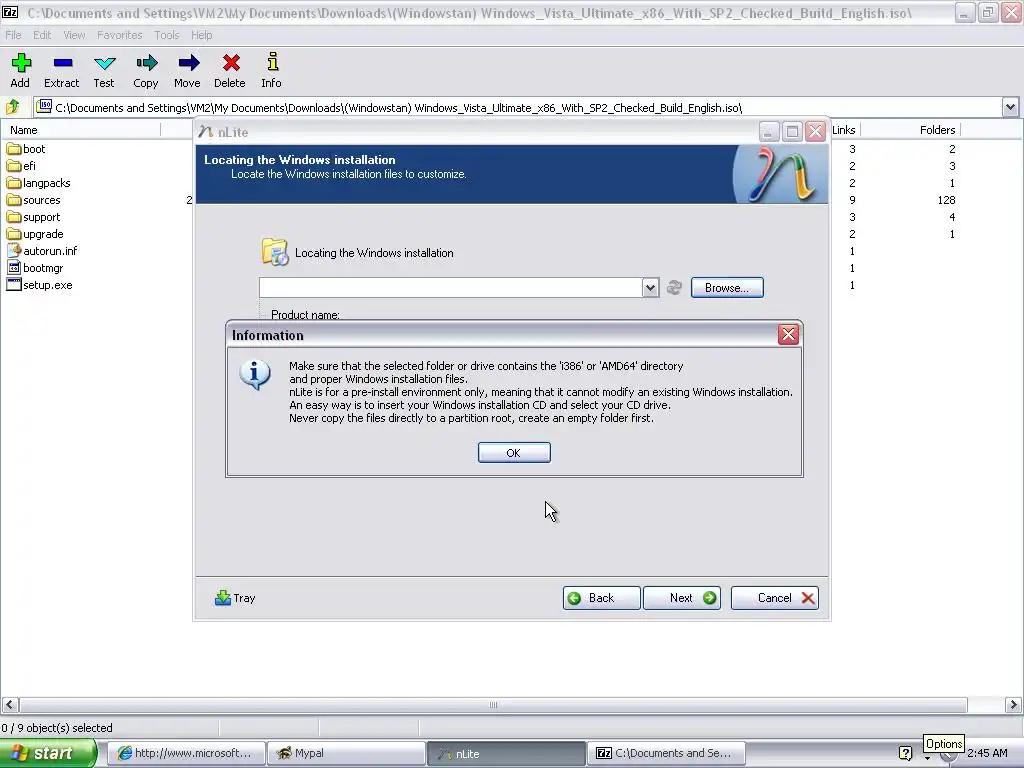Click the '0 / 9 object(s) selected' status text
Image resolution: width=1024 pixels, height=768 pixels.
[x=57, y=728]
